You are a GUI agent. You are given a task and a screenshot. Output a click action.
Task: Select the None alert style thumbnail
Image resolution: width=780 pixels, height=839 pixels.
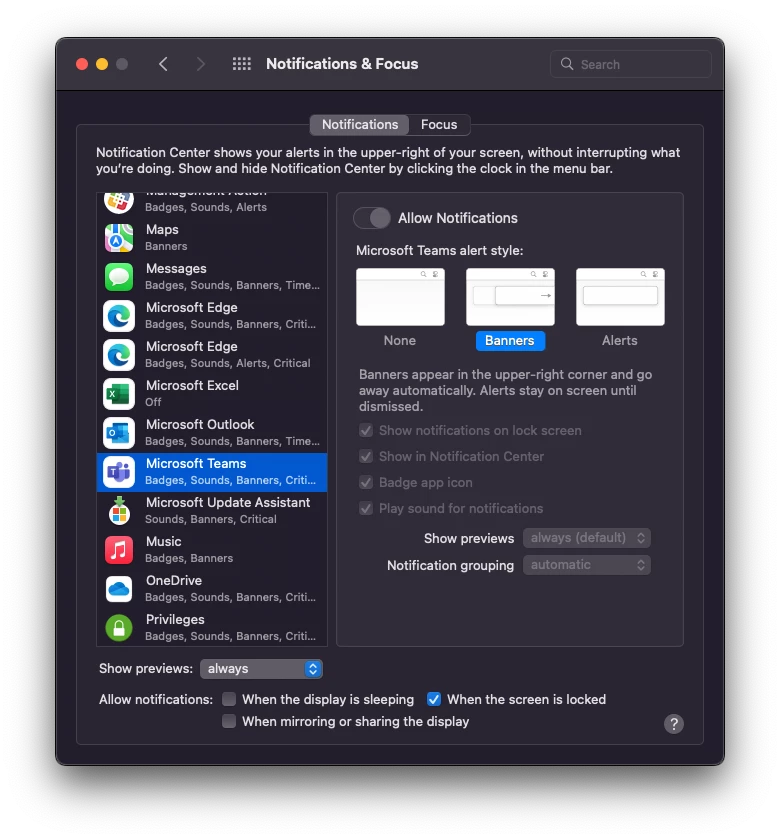[x=400, y=297]
